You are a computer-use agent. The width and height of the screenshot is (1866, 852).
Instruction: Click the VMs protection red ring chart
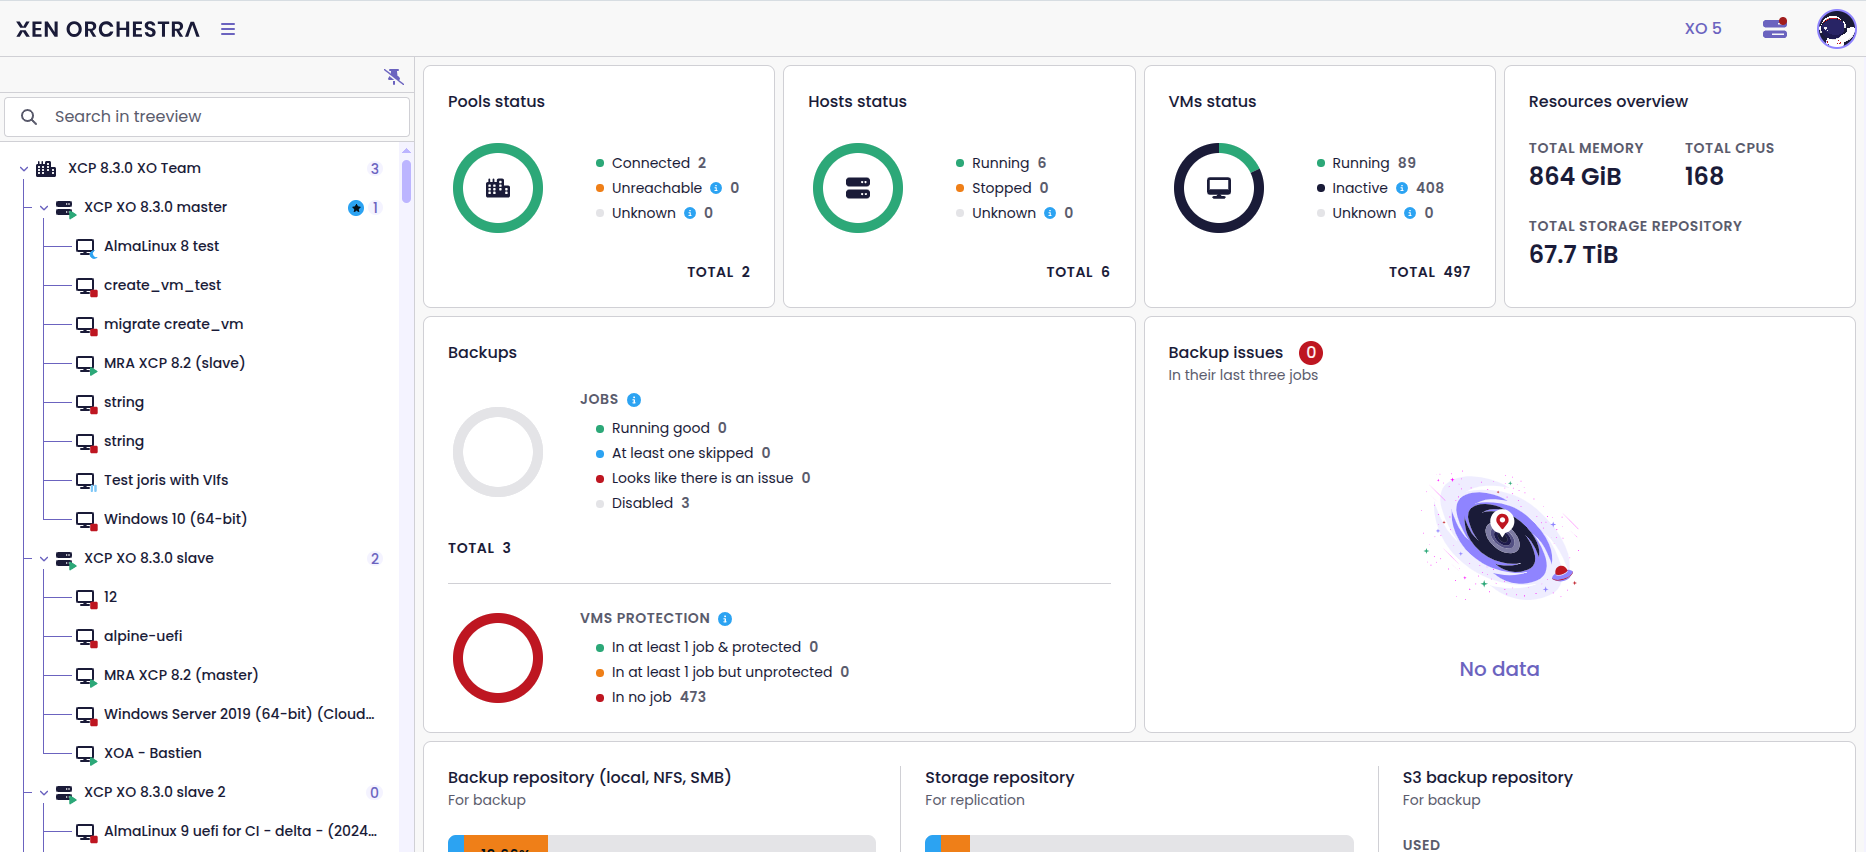coord(498,658)
